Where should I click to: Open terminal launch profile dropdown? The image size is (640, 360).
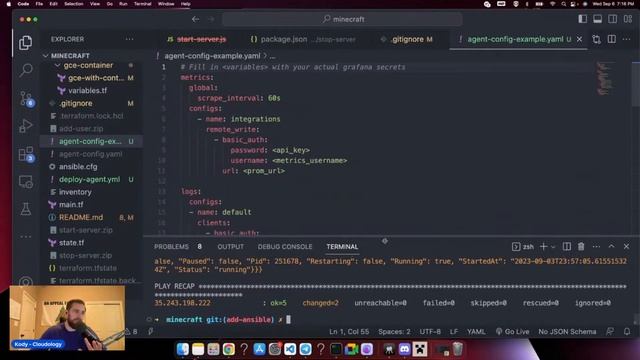click(553, 247)
